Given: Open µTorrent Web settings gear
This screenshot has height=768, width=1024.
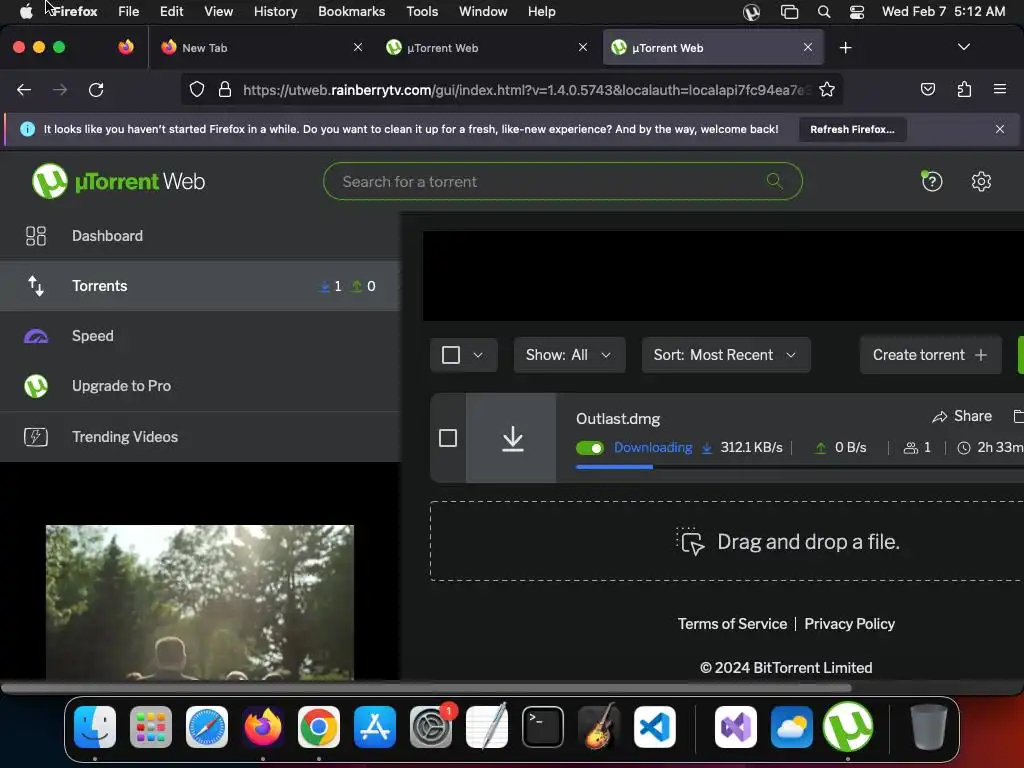Looking at the screenshot, I should click(981, 182).
